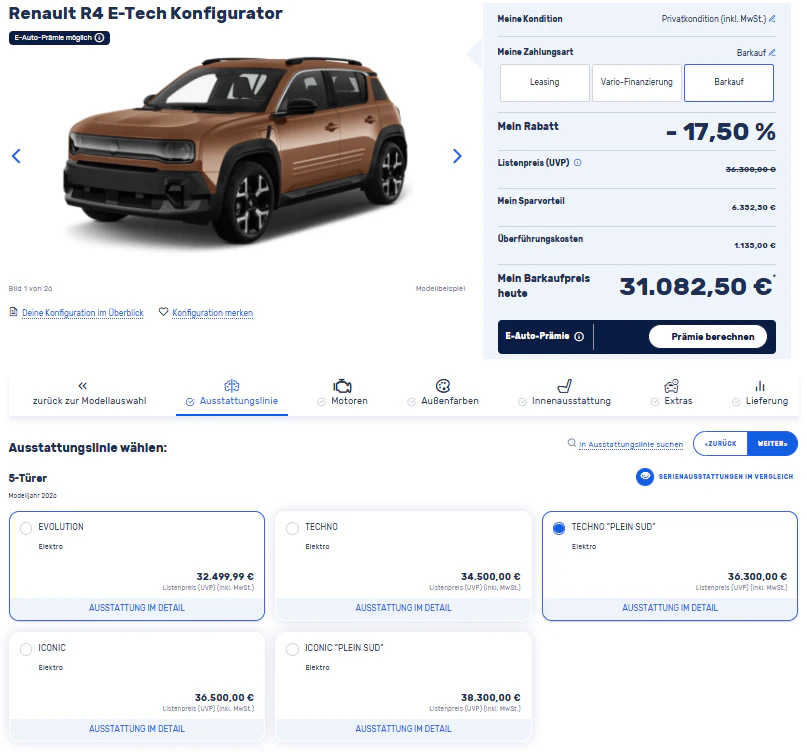Switch to the Innenausstattung tab
Image resolution: width=807 pixels, height=752 pixels.
pos(565,394)
